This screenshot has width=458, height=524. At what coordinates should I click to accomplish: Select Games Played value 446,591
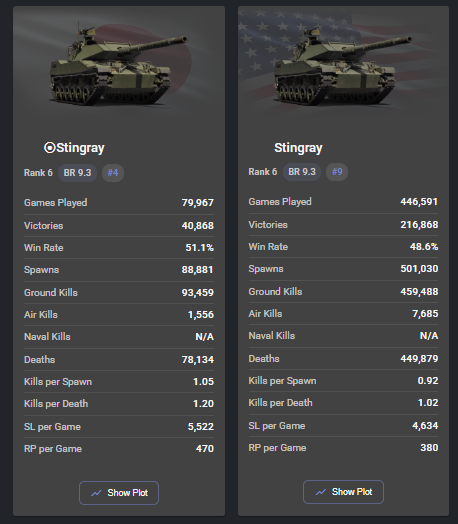click(x=419, y=202)
